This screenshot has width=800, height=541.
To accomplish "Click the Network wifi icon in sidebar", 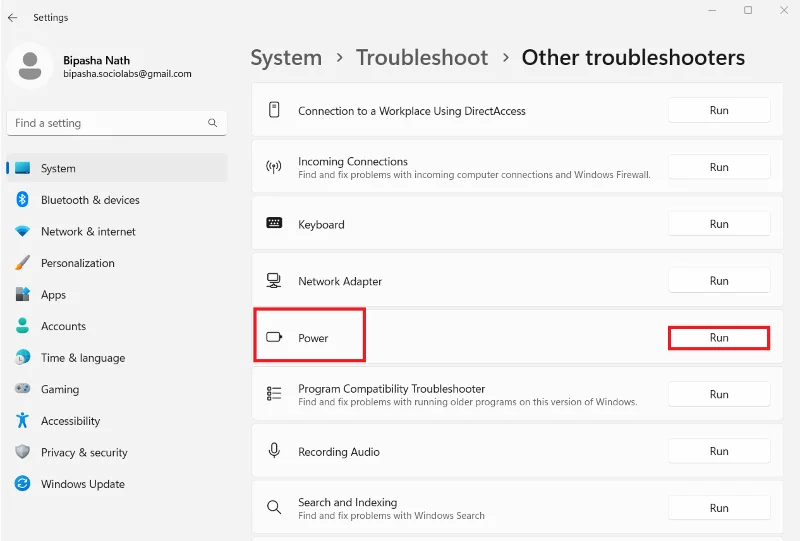I will (22, 231).
